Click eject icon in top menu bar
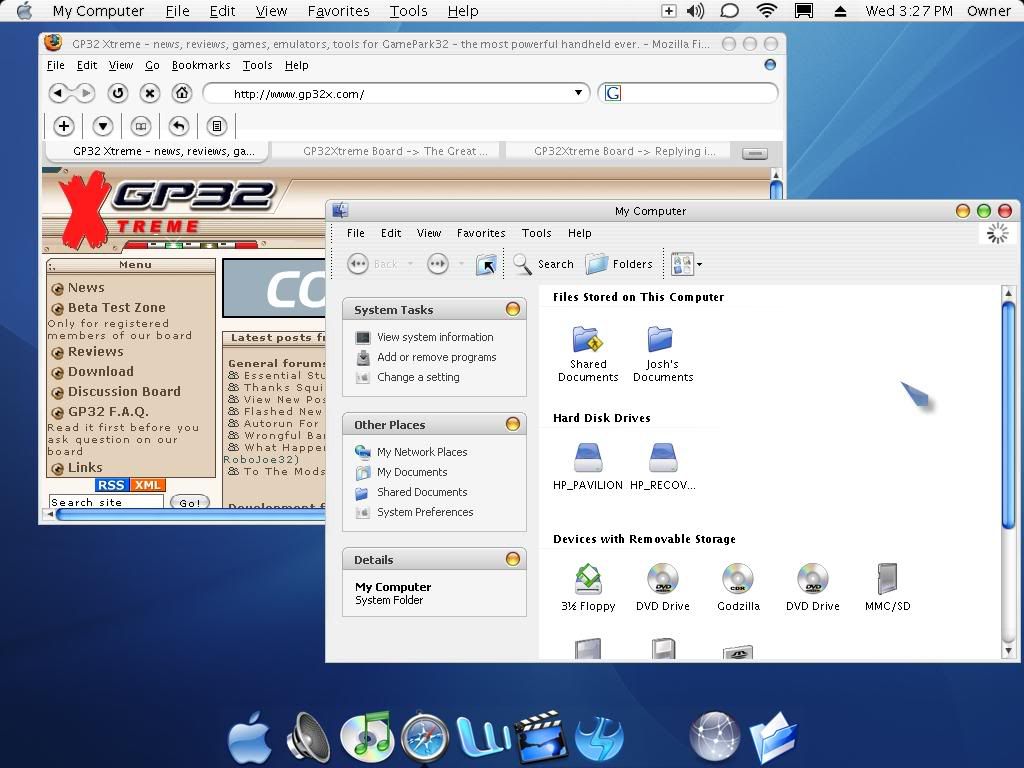Image resolution: width=1024 pixels, height=768 pixels. pyautogui.click(x=840, y=11)
